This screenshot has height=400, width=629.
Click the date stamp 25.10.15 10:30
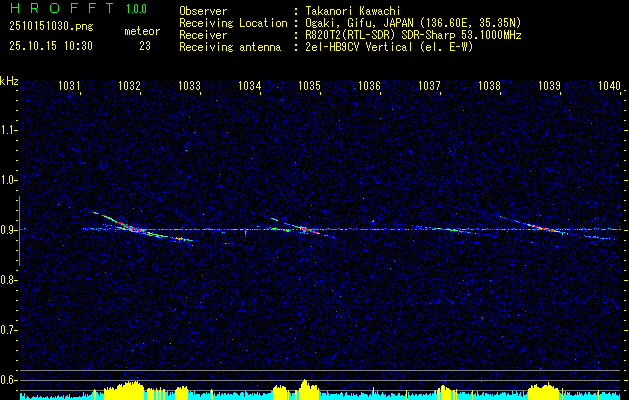(x=51, y=46)
